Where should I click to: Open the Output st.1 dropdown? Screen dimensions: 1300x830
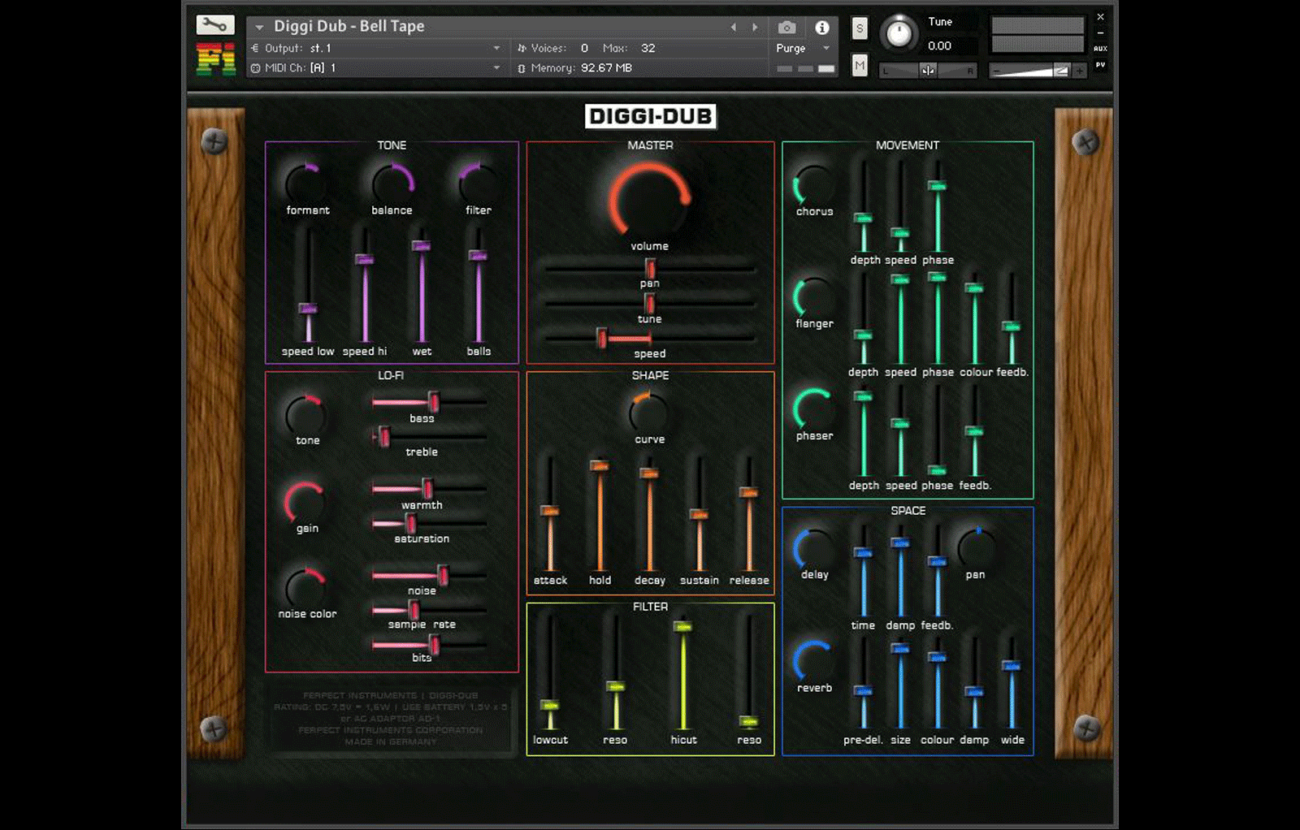click(x=376, y=48)
